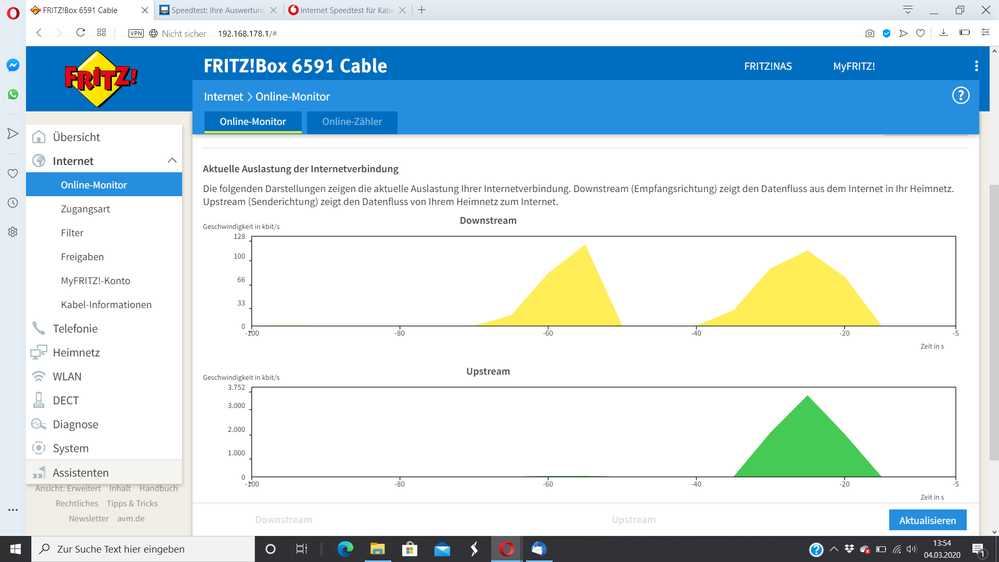Open speed dial start page grid

tap(101, 32)
